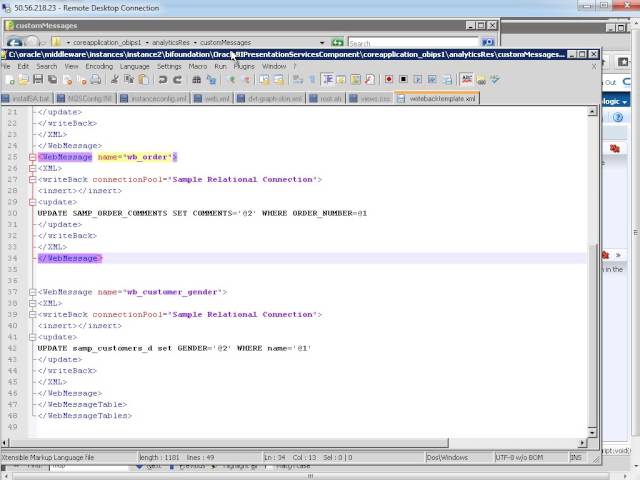The height and width of the screenshot is (480, 640).
Task: Click the Redo arrow toolbar icon
Action: (177, 80)
